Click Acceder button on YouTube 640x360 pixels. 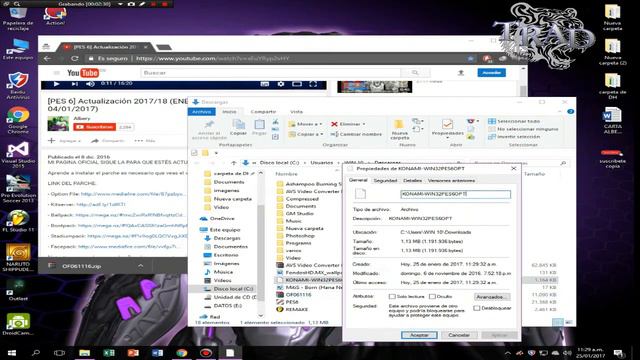pyautogui.click(x=491, y=73)
